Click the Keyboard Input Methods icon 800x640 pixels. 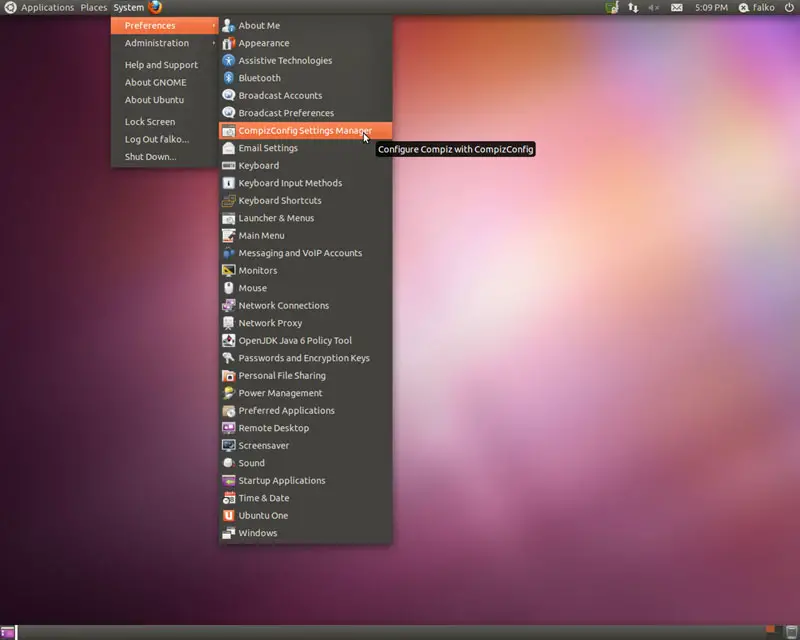coord(229,183)
